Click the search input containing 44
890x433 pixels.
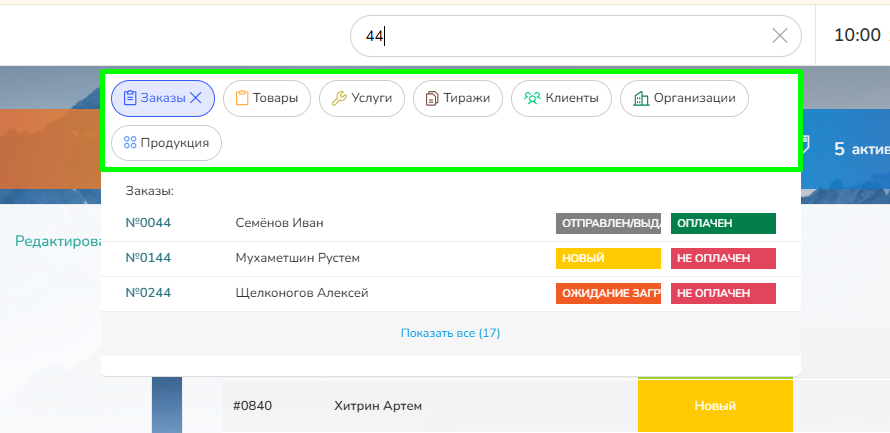tap(560, 36)
